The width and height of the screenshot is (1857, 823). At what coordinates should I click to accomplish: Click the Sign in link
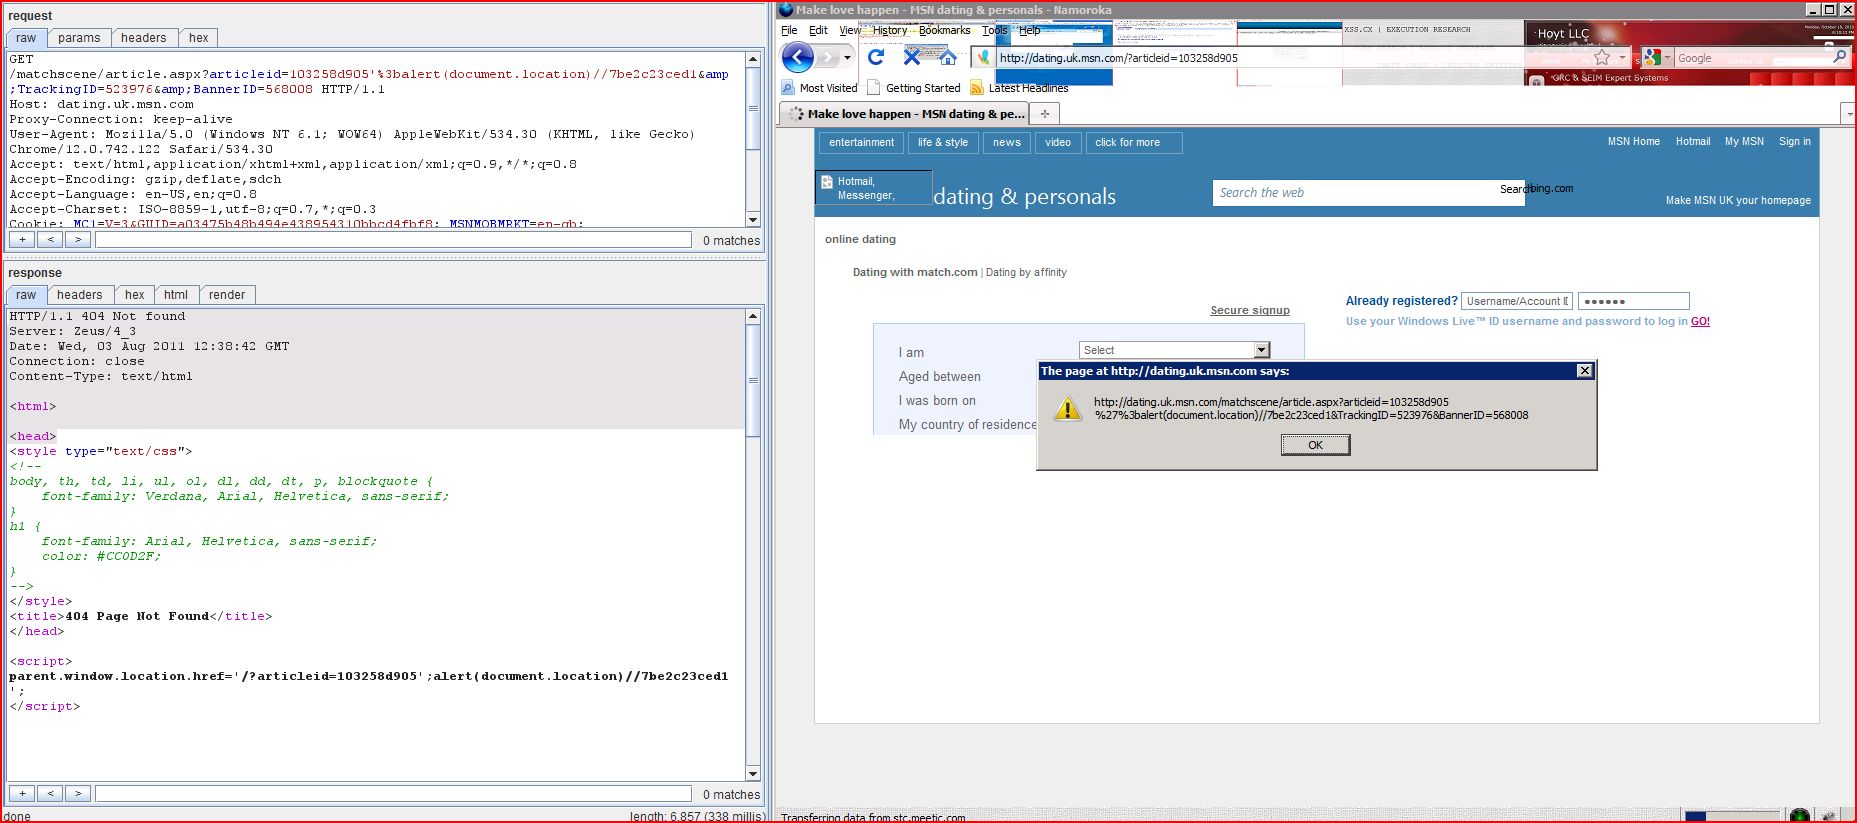1794,142
